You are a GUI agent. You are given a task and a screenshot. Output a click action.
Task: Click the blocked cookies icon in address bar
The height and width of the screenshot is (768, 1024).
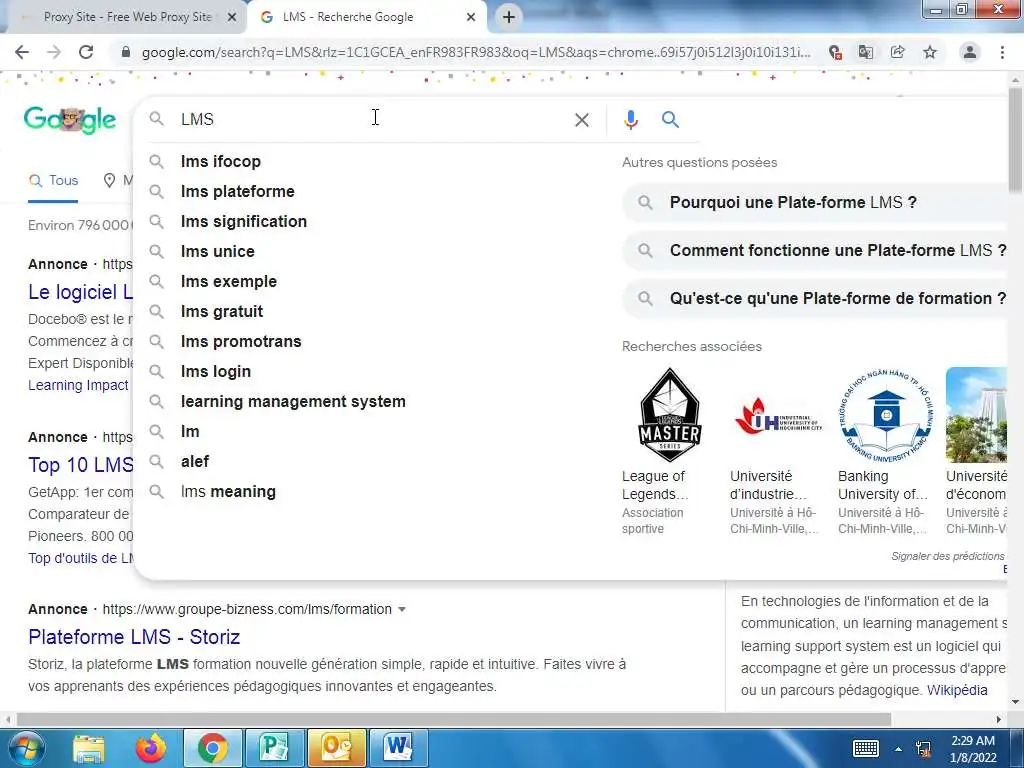click(835, 52)
